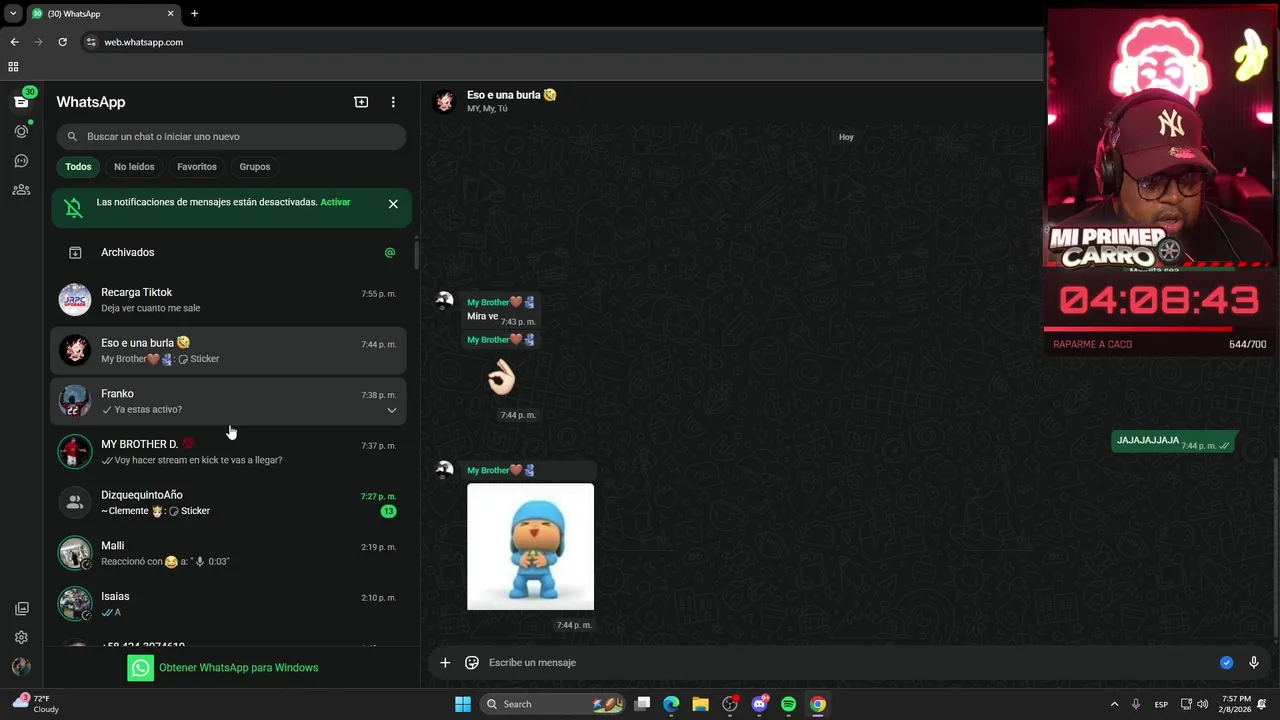This screenshot has width=1280, height=720.
Task: Click the OK hand emoji message
Action: tap(501, 378)
